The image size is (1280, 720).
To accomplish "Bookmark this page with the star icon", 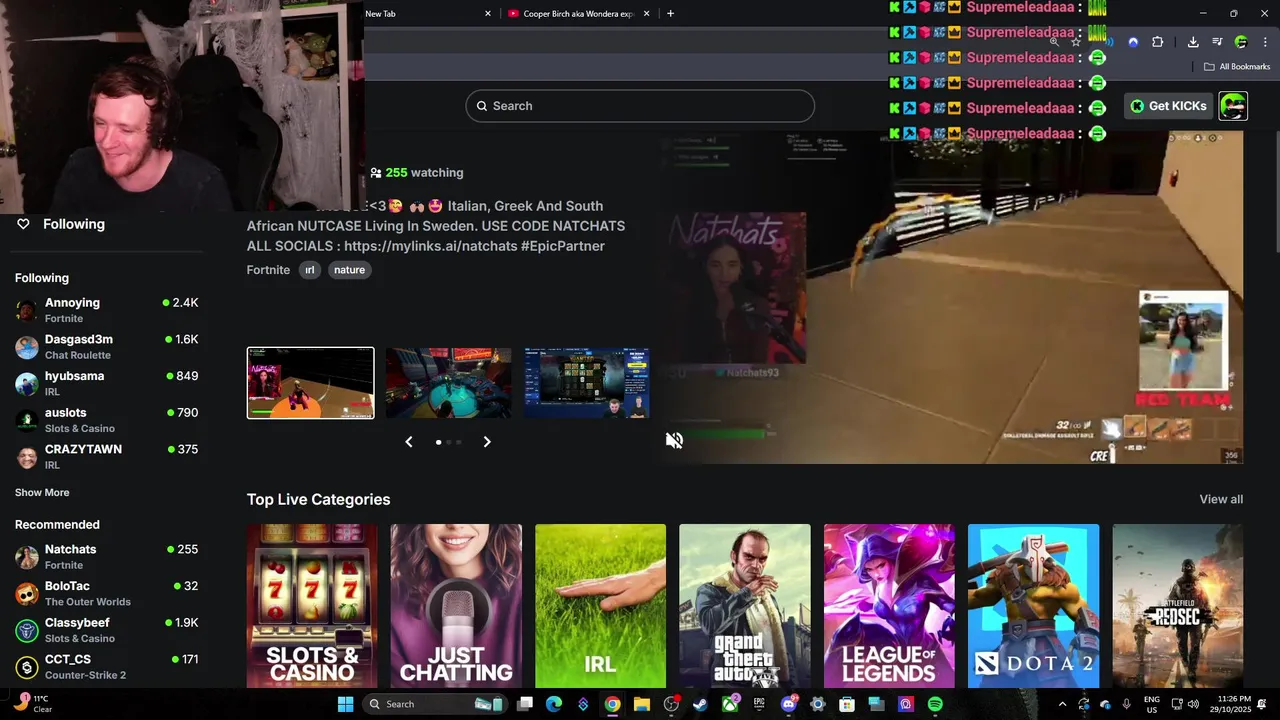I will click(x=1076, y=42).
